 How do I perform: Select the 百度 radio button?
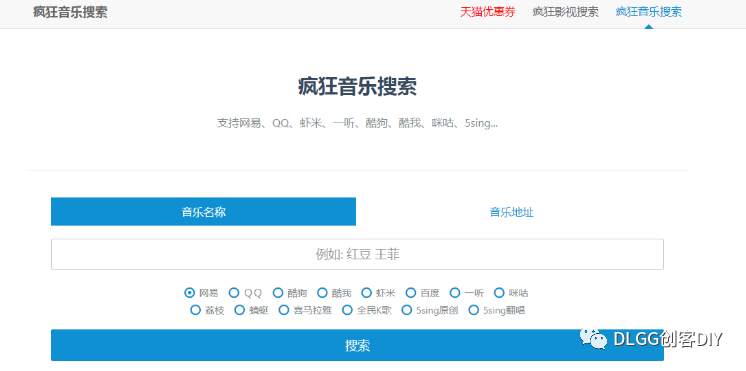pyautogui.click(x=411, y=293)
